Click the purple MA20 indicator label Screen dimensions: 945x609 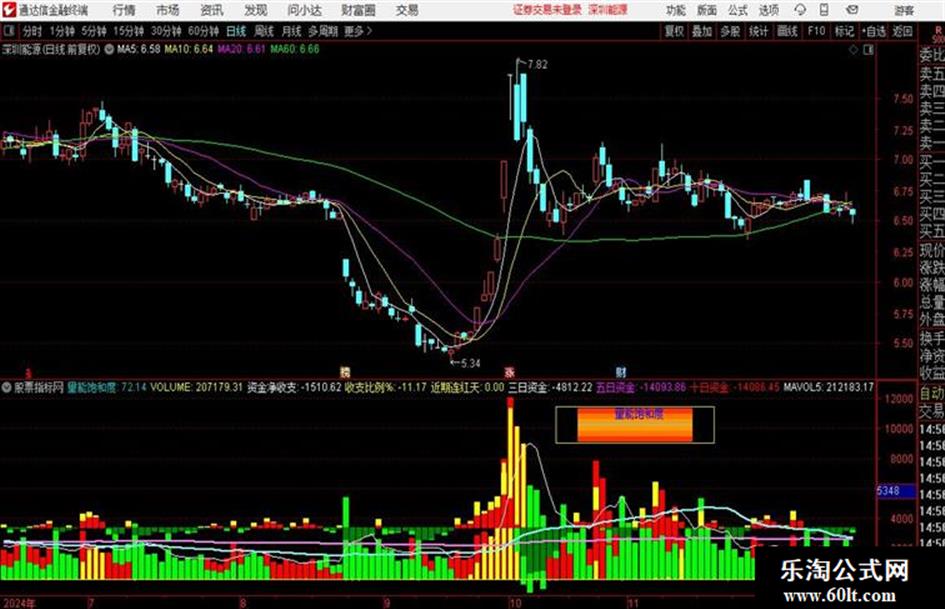[x=241, y=49]
